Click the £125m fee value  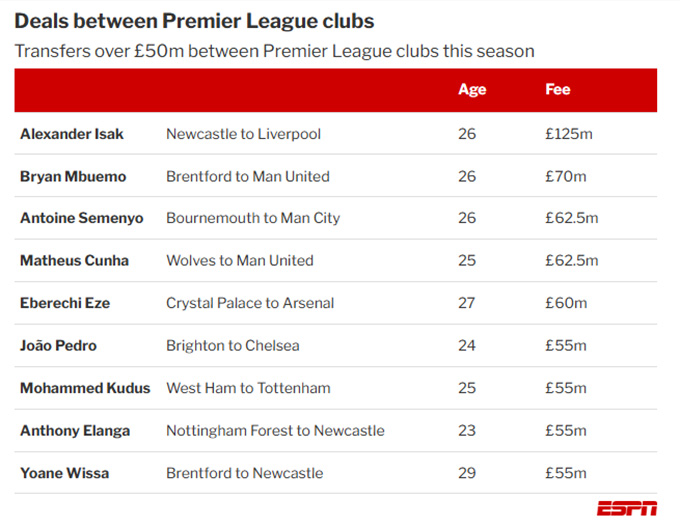click(x=566, y=134)
